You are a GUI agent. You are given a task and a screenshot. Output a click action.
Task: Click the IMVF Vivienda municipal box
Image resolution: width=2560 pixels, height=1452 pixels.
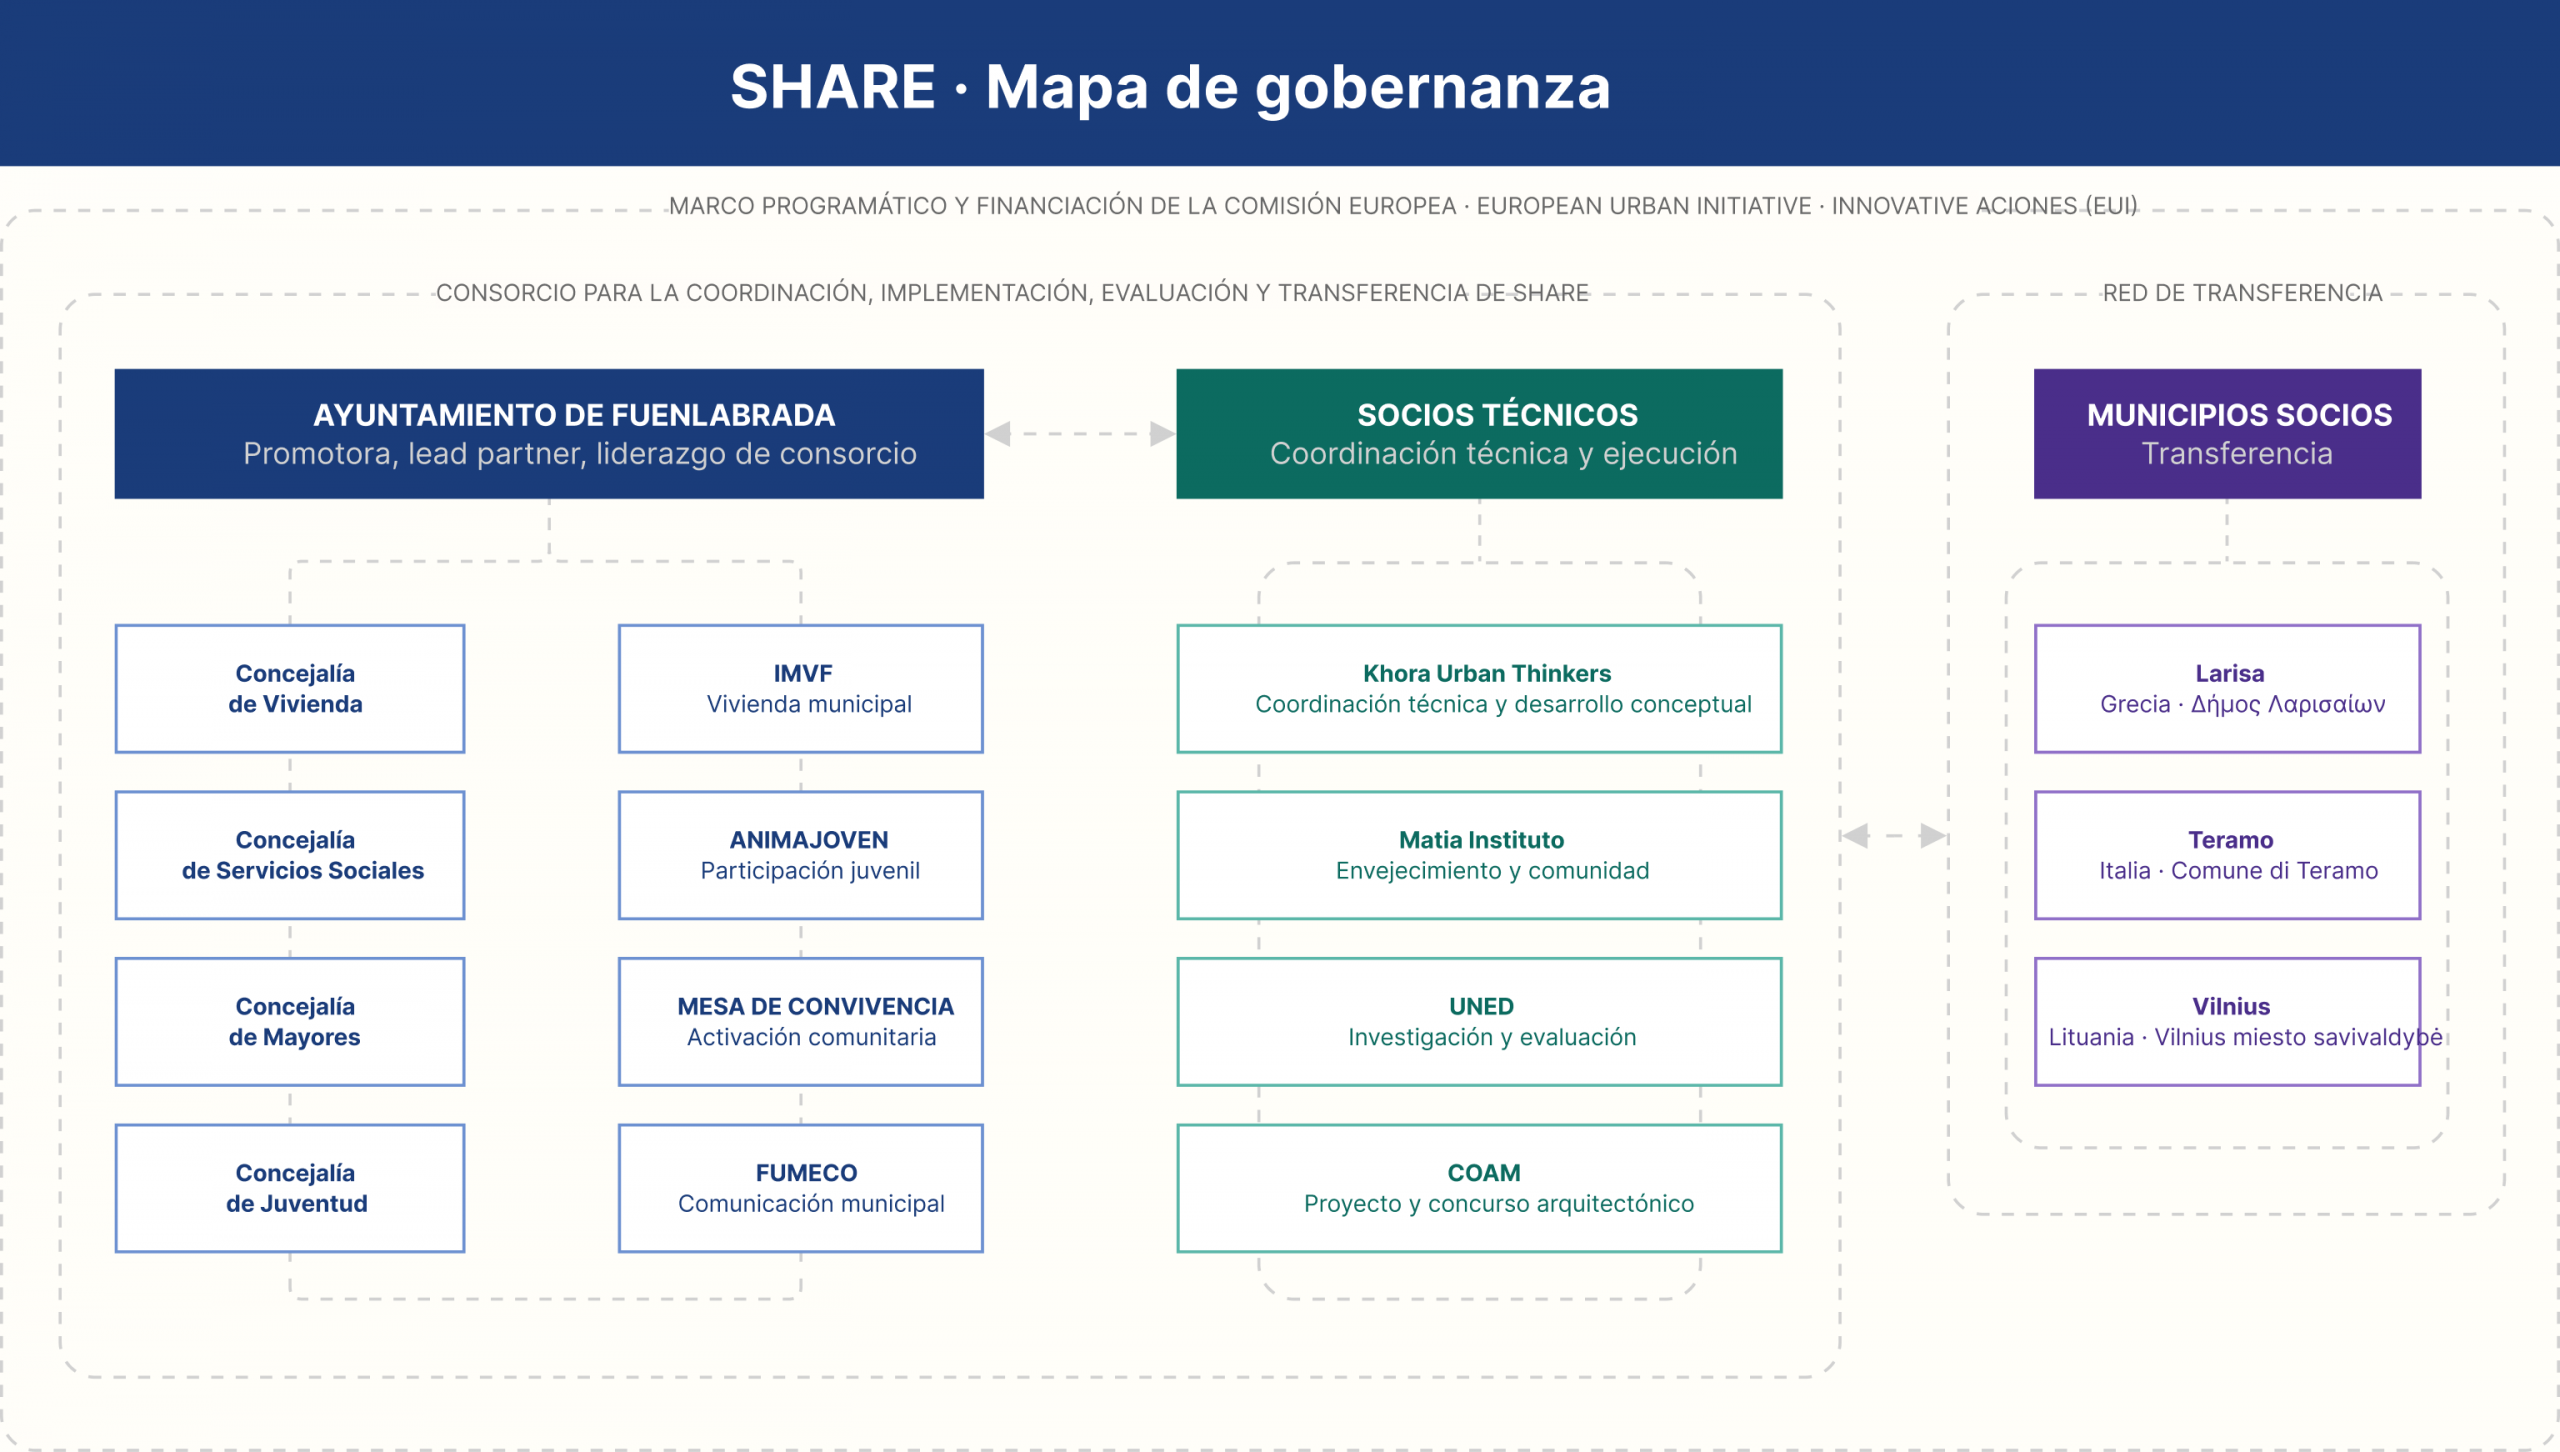[800, 688]
